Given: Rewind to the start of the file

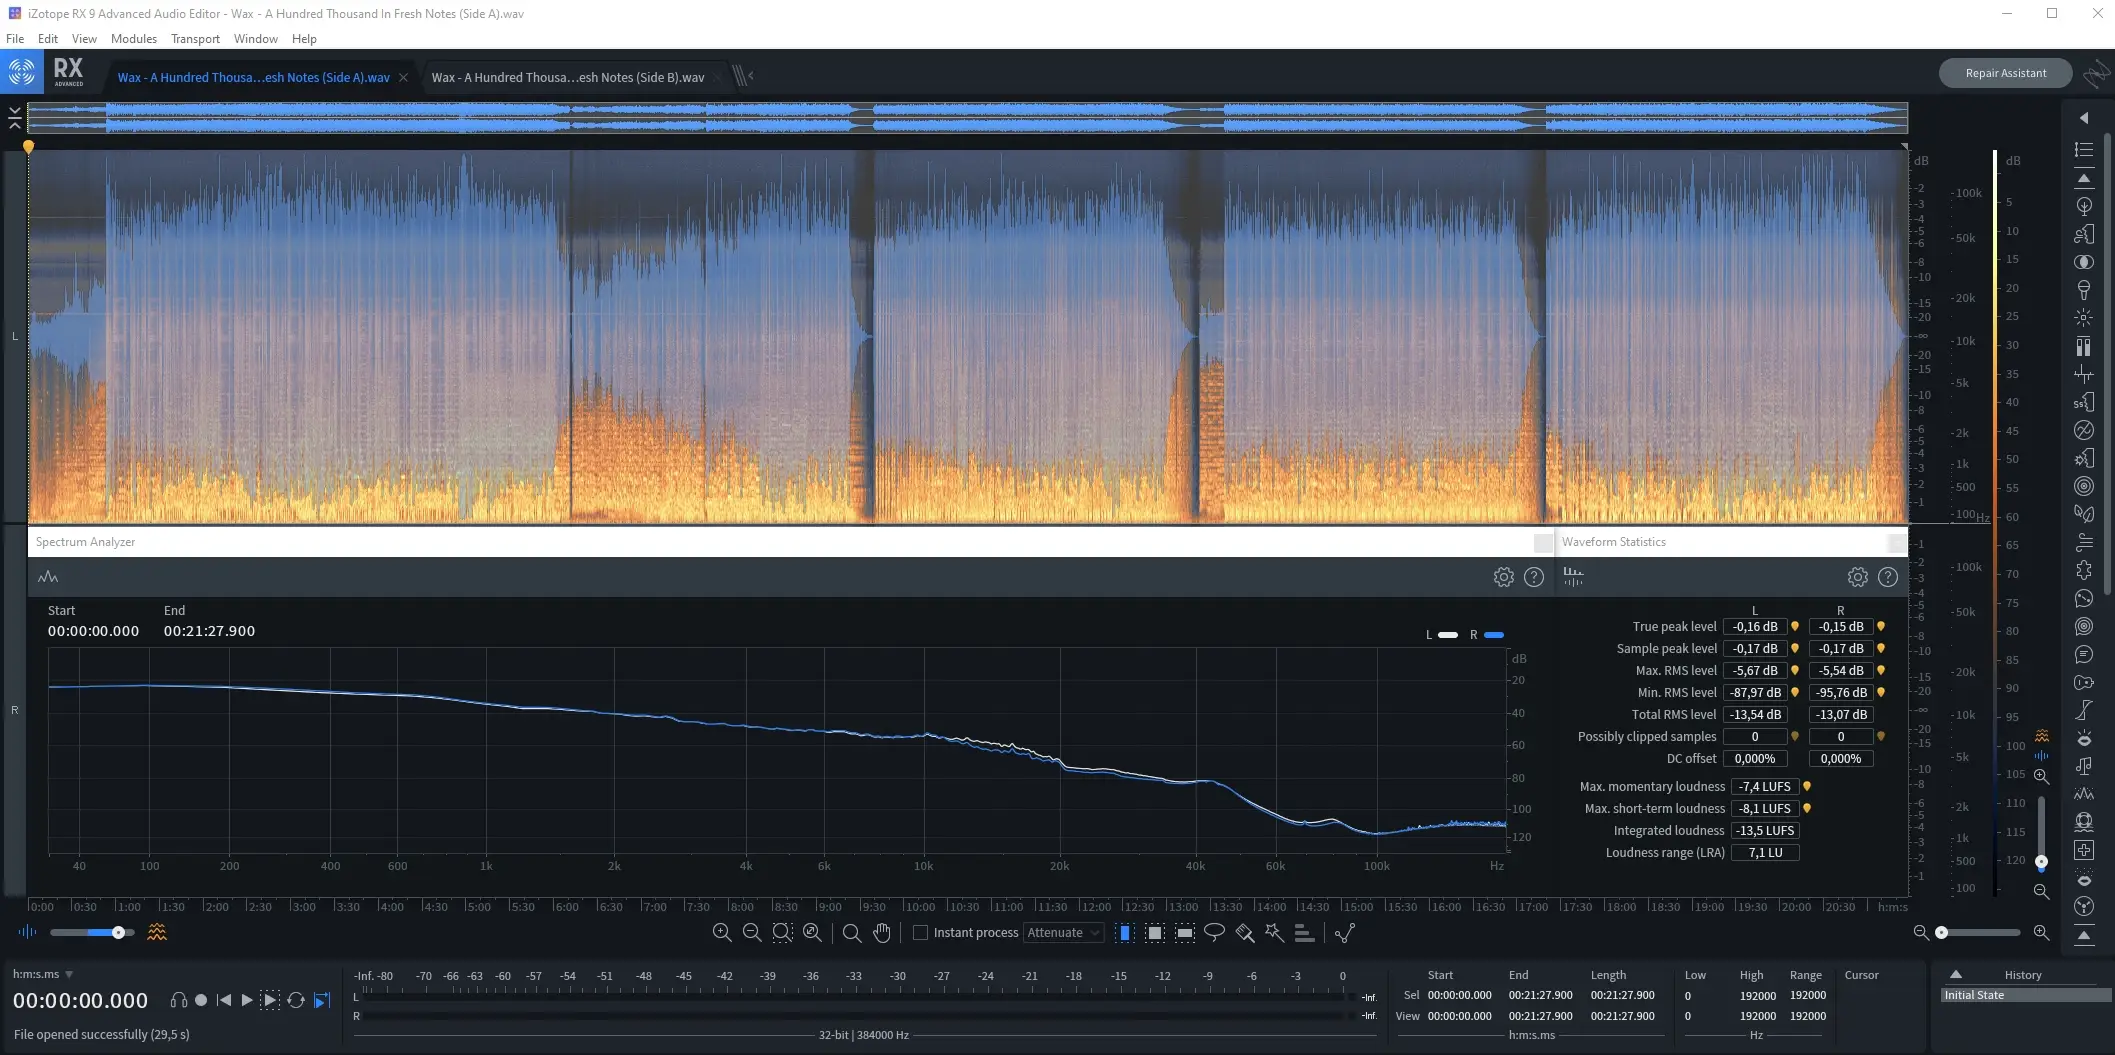Looking at the screenshot, I should tap(224, 1000).
